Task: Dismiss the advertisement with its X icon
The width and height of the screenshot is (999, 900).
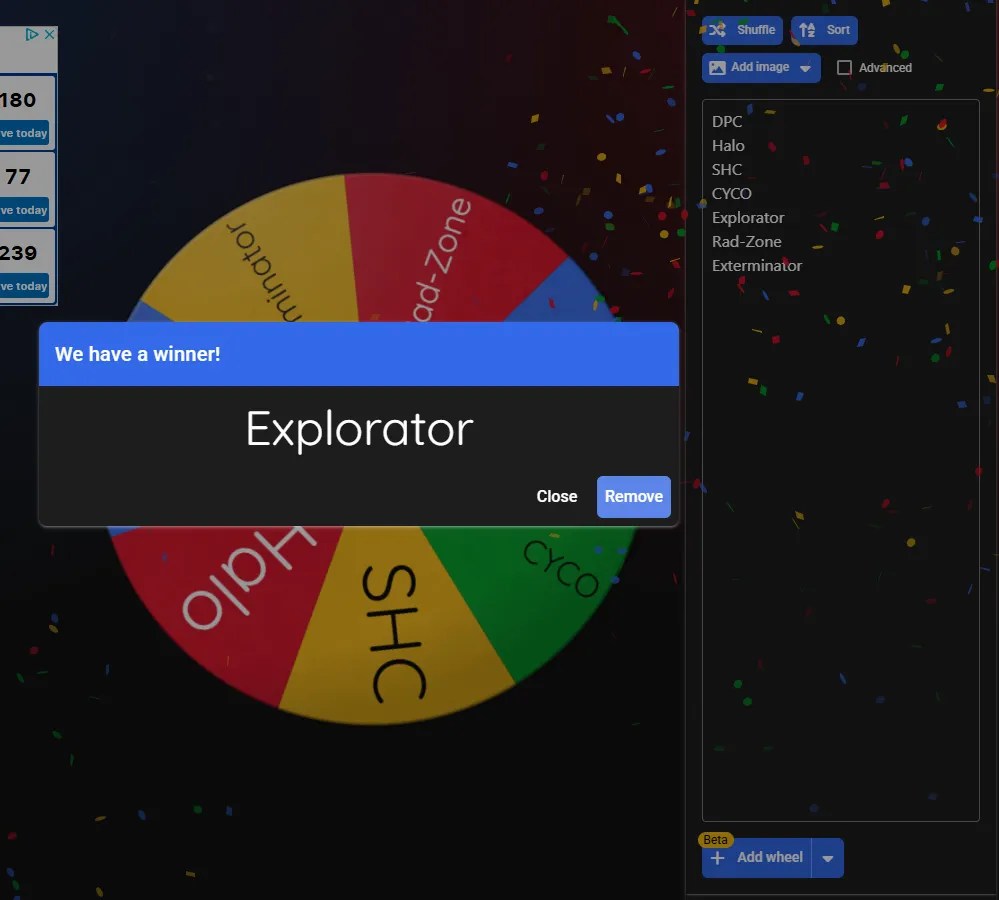Action: 49,34
